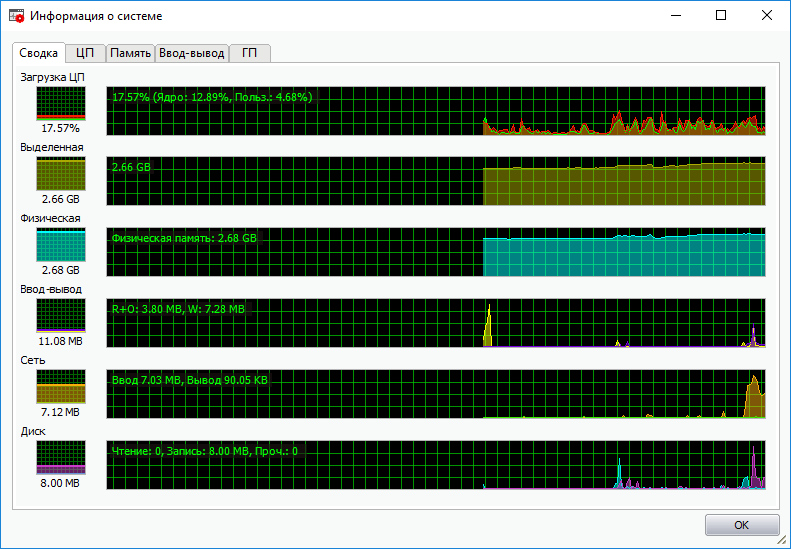Maximize the Информация о системе window

[x=721, y=16]
